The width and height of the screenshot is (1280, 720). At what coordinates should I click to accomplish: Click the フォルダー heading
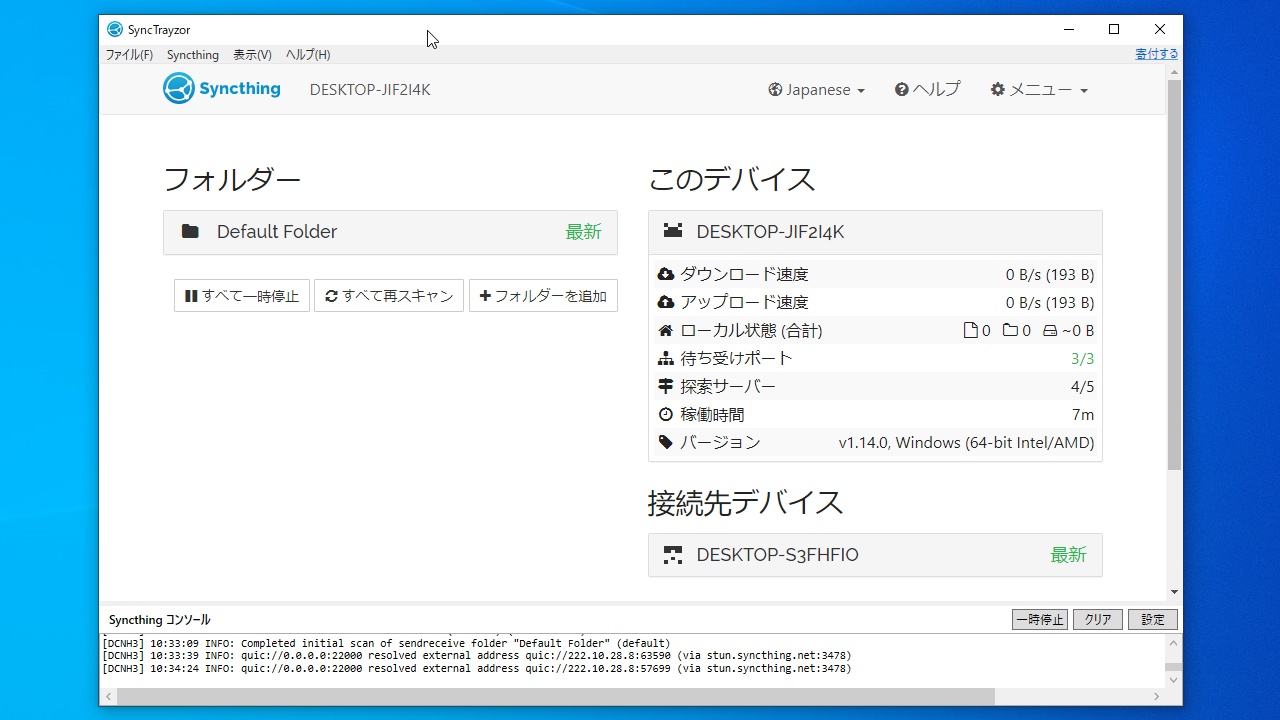point(232,180)
